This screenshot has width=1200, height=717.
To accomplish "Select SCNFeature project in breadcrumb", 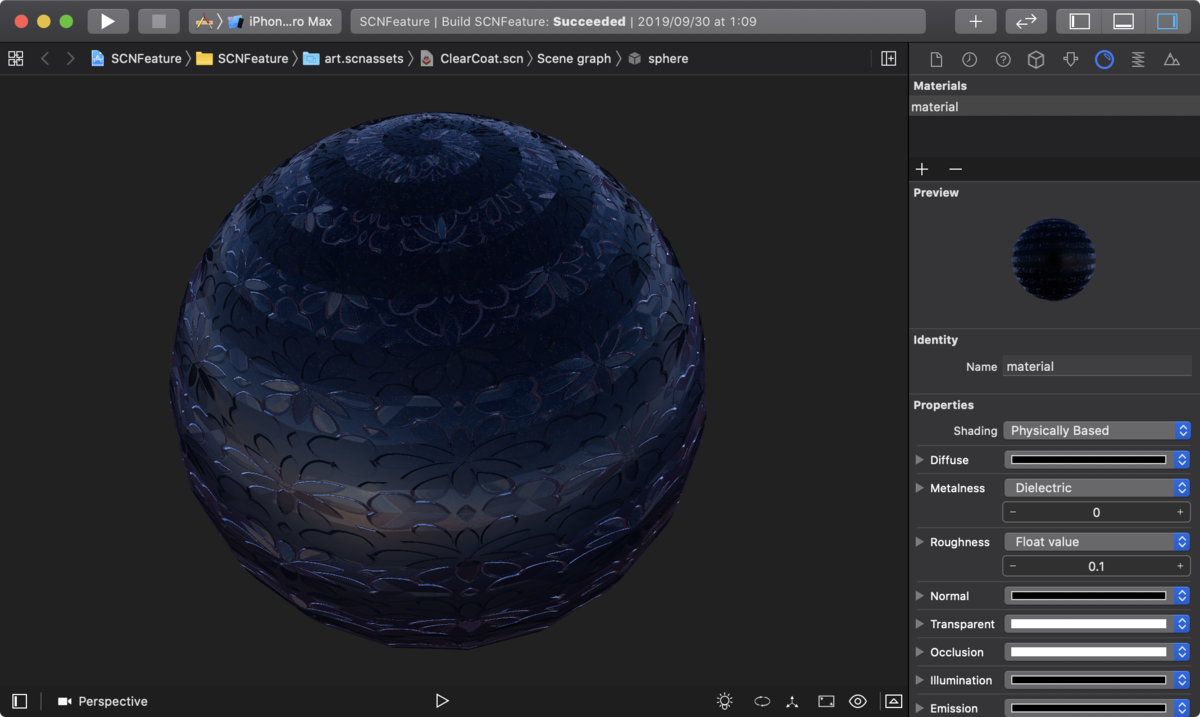I will 136,59.
